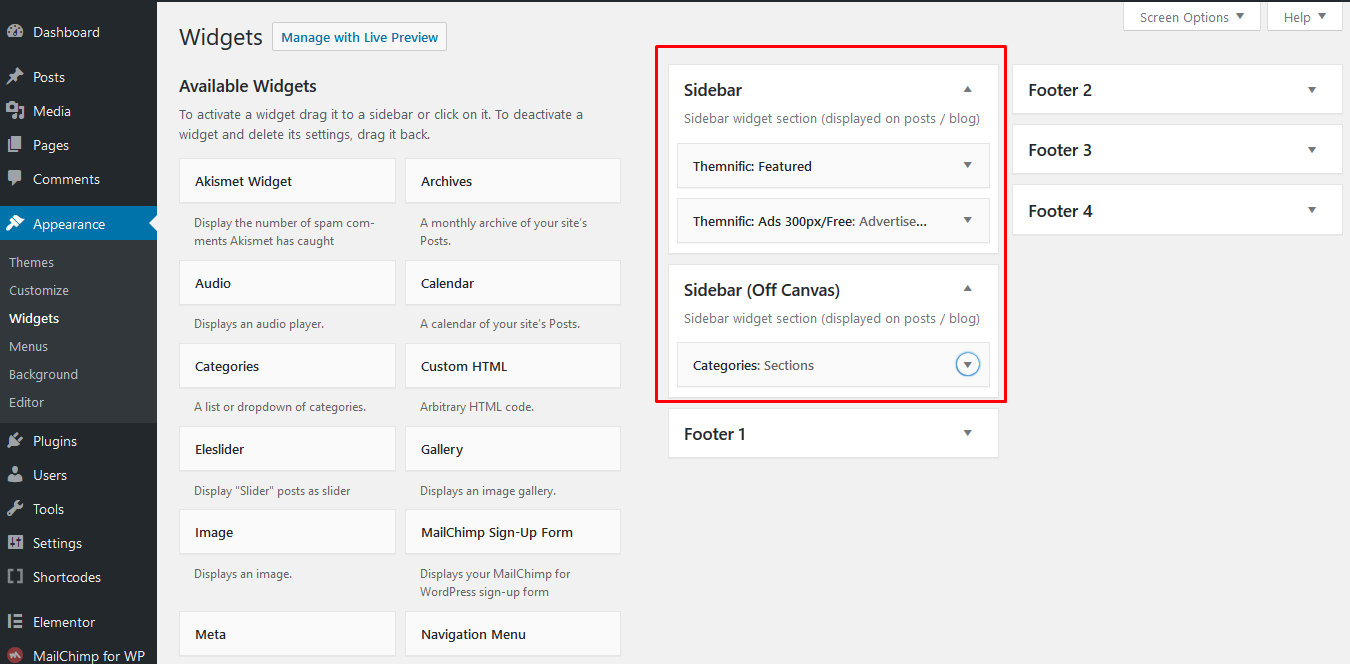Viewport: 1350px width, 664px height.
Task: Click the Dashboard gauge icon
Action: point(15,32)
